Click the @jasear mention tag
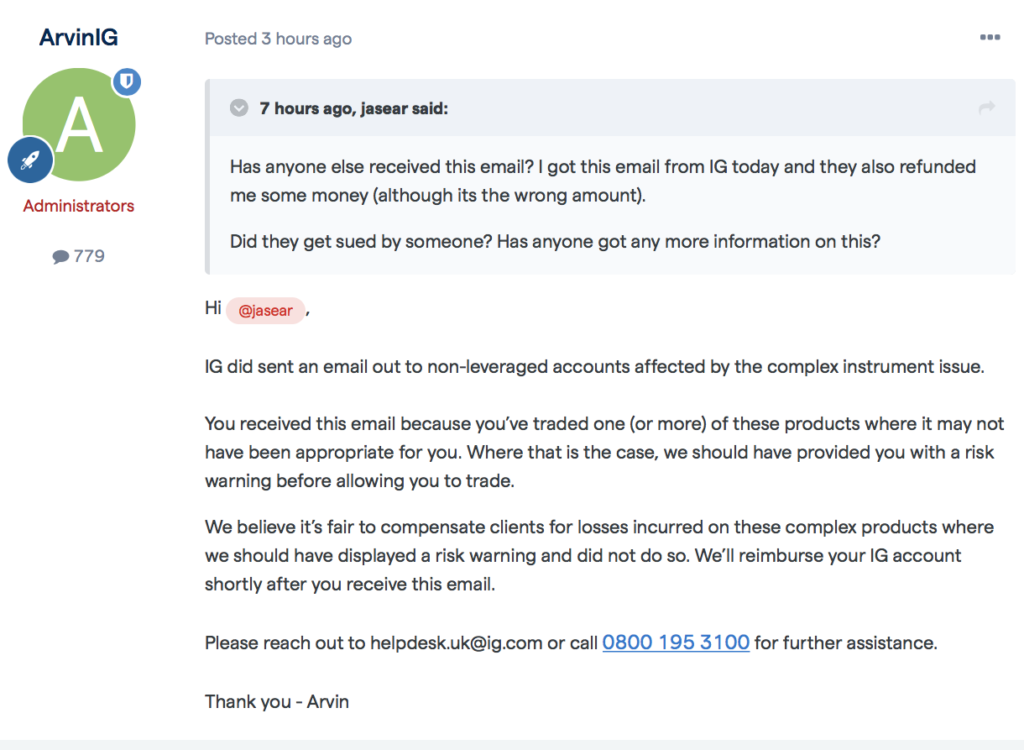The height and width of the screenshot is (750, 1024). click(x=265, y=310)
